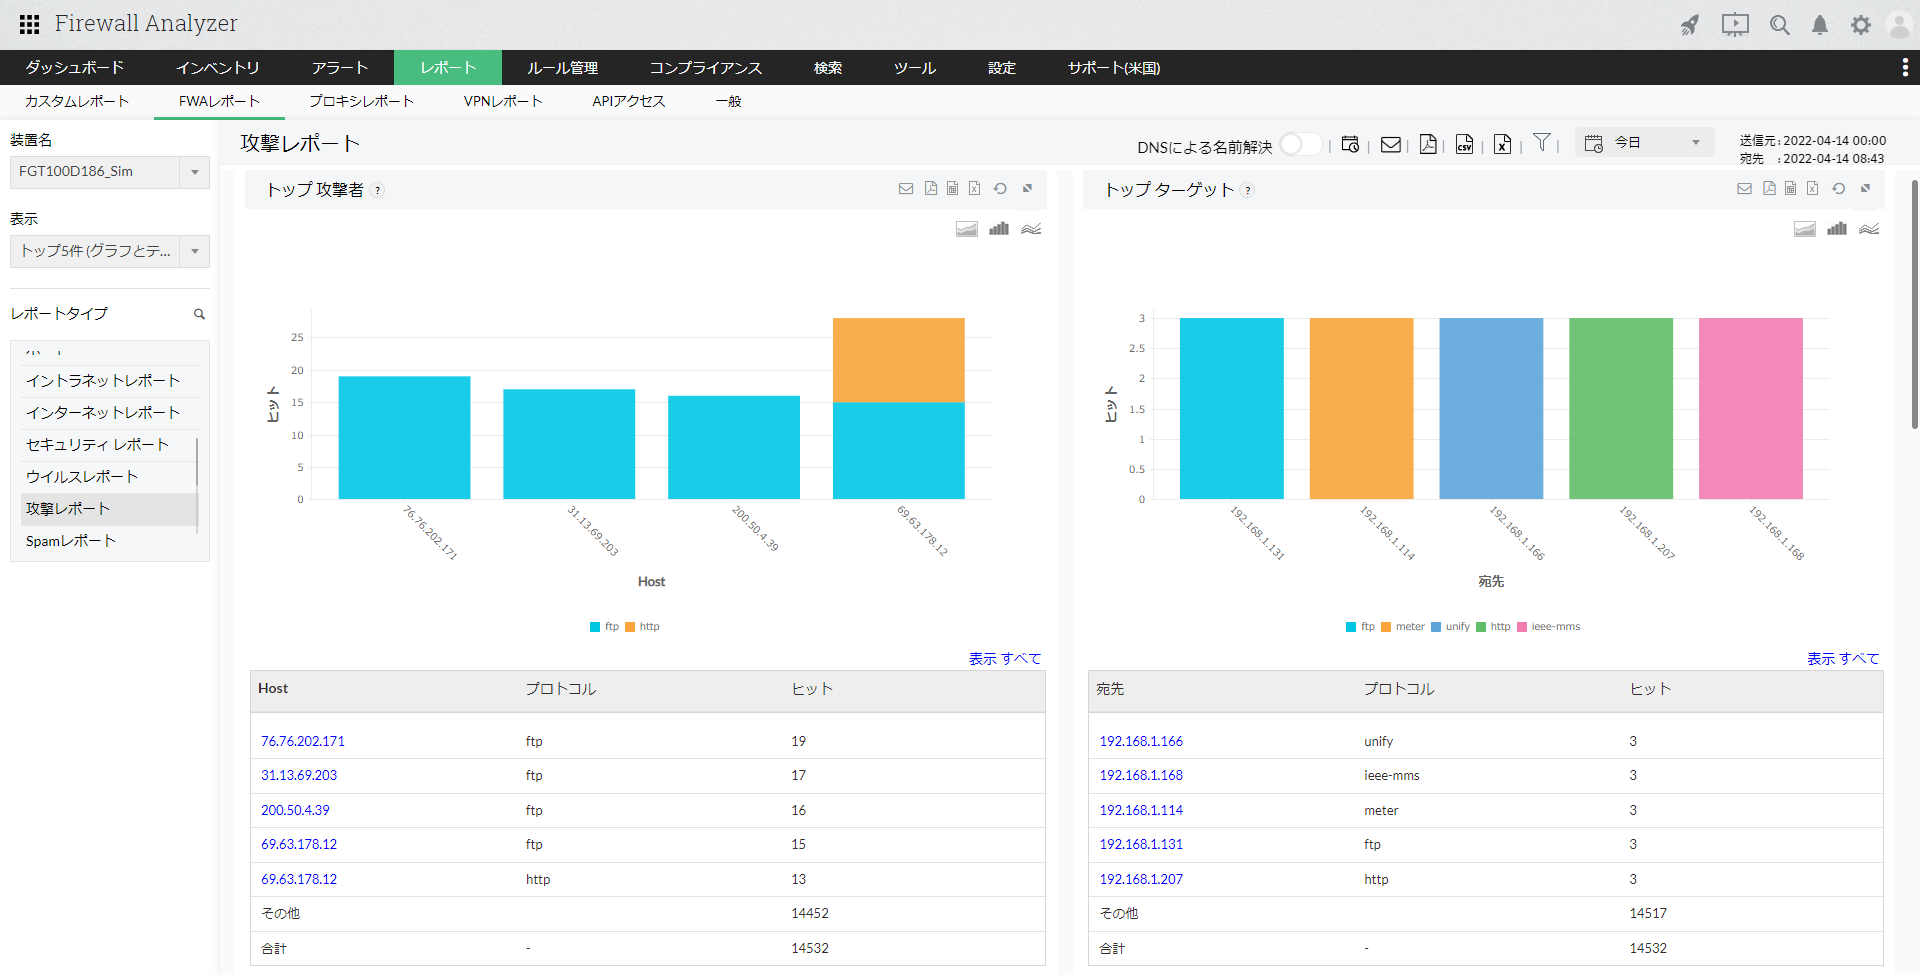This screenshot has height=975, width=1920.
Task: Click the schedule report calendar-clock icon
Action: coord(1350,145)
